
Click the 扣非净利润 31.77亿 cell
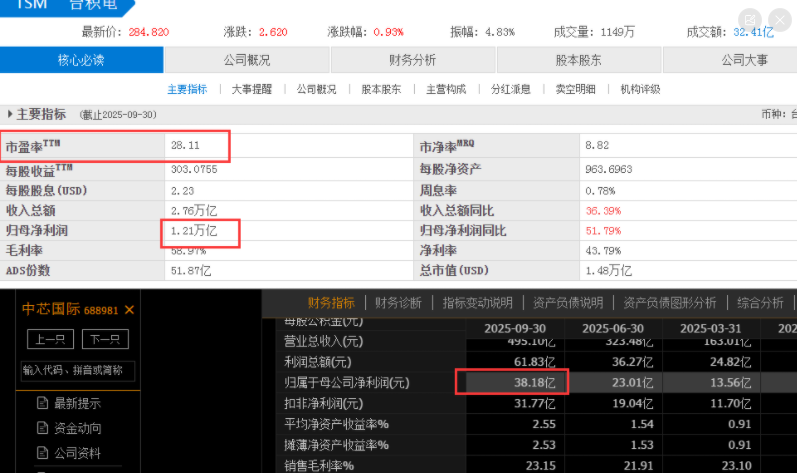(515, 403)
